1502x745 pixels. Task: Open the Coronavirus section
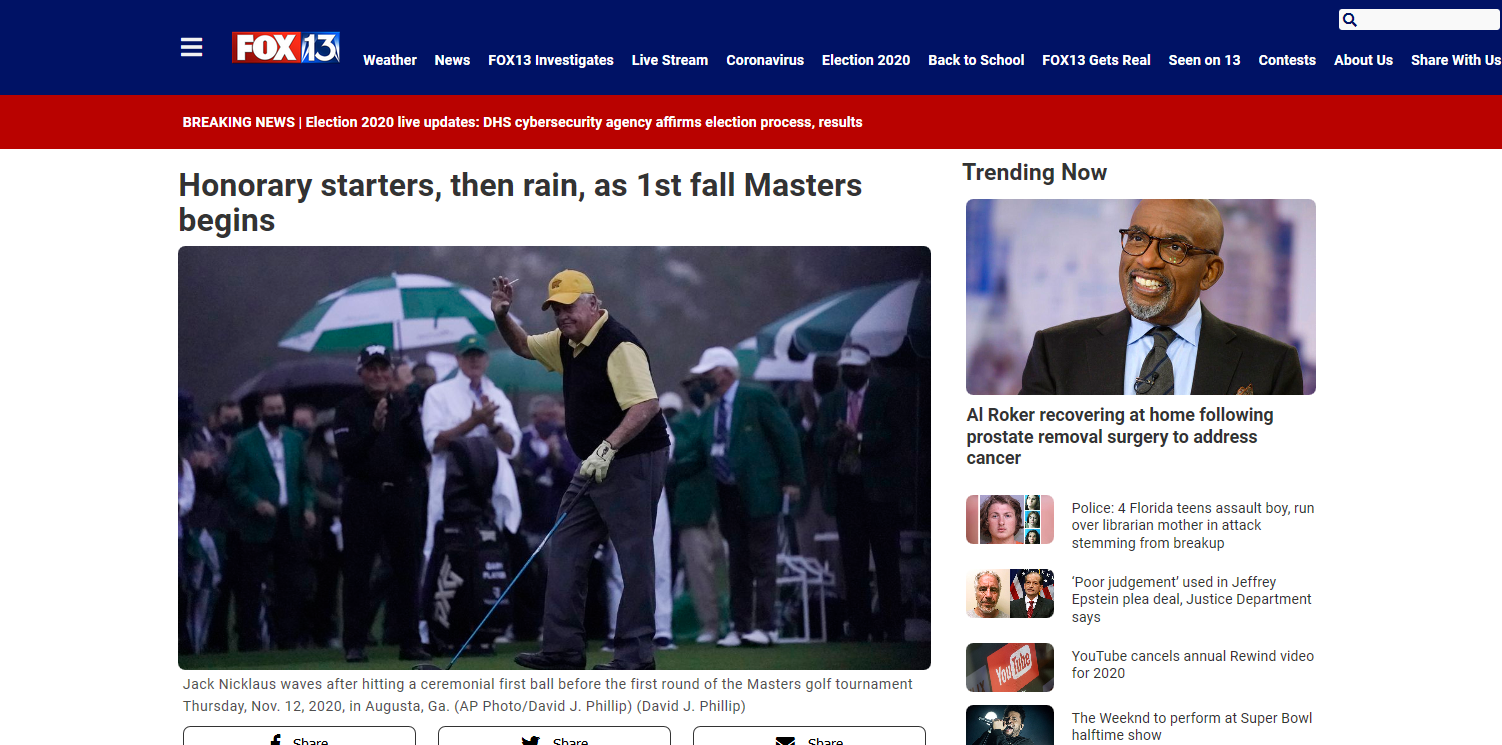pyautogui.click(x=765, y=60)
